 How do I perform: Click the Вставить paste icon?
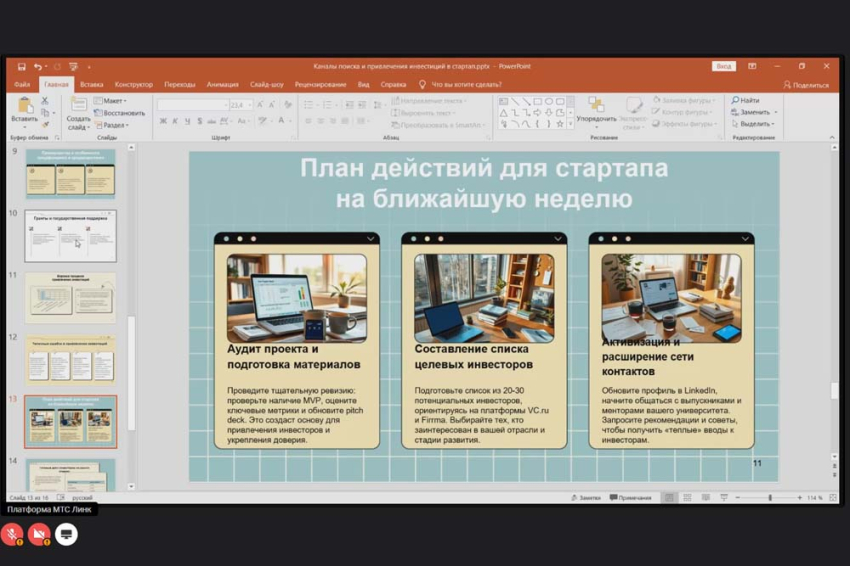[x=24, y=105]
